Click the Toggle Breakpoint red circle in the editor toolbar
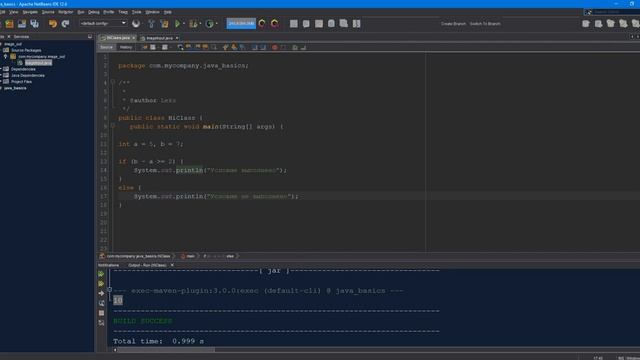Screen dimensions: 640x360 coord(275,47)
